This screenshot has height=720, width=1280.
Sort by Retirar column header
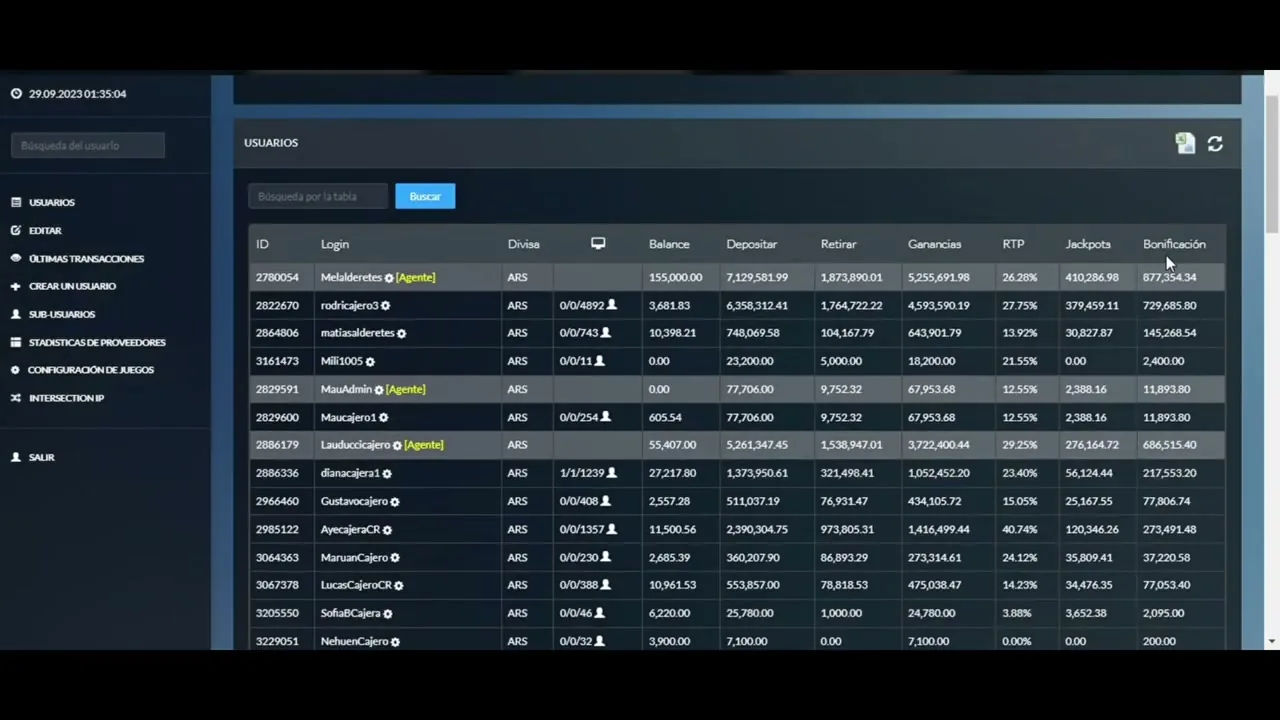[x=839, y=244]
